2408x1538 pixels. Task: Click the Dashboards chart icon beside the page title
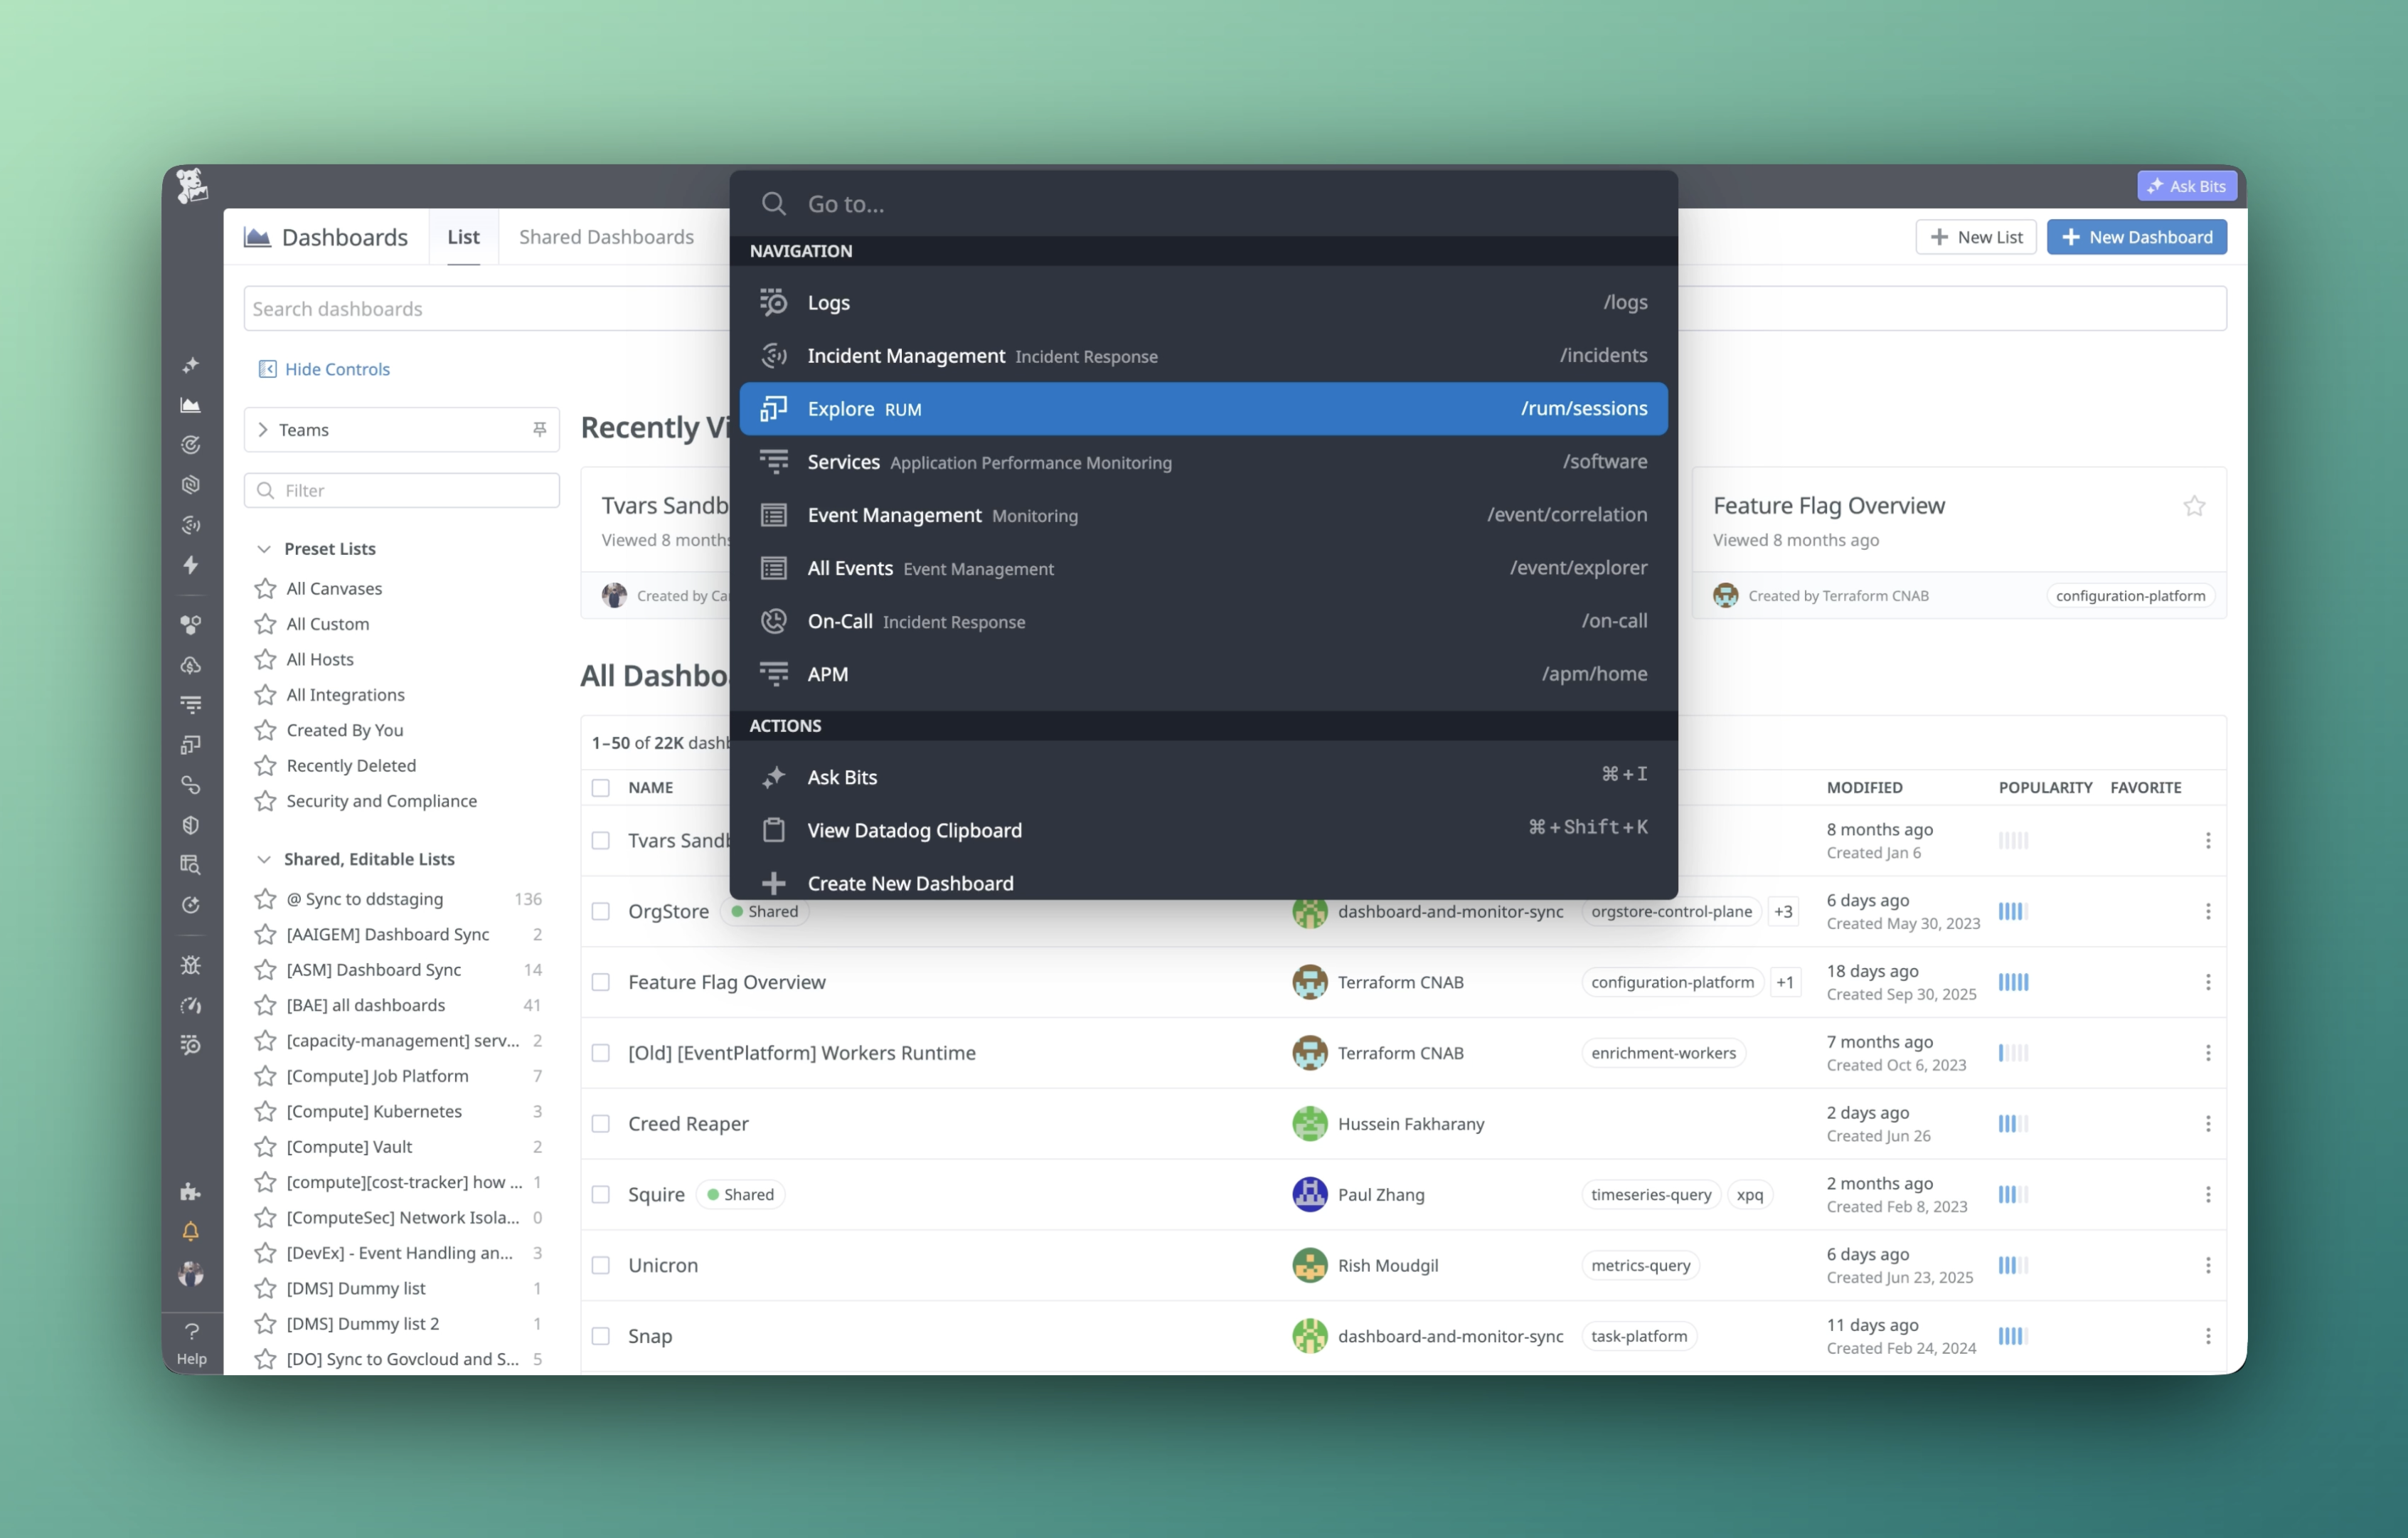tap(257, 237)
